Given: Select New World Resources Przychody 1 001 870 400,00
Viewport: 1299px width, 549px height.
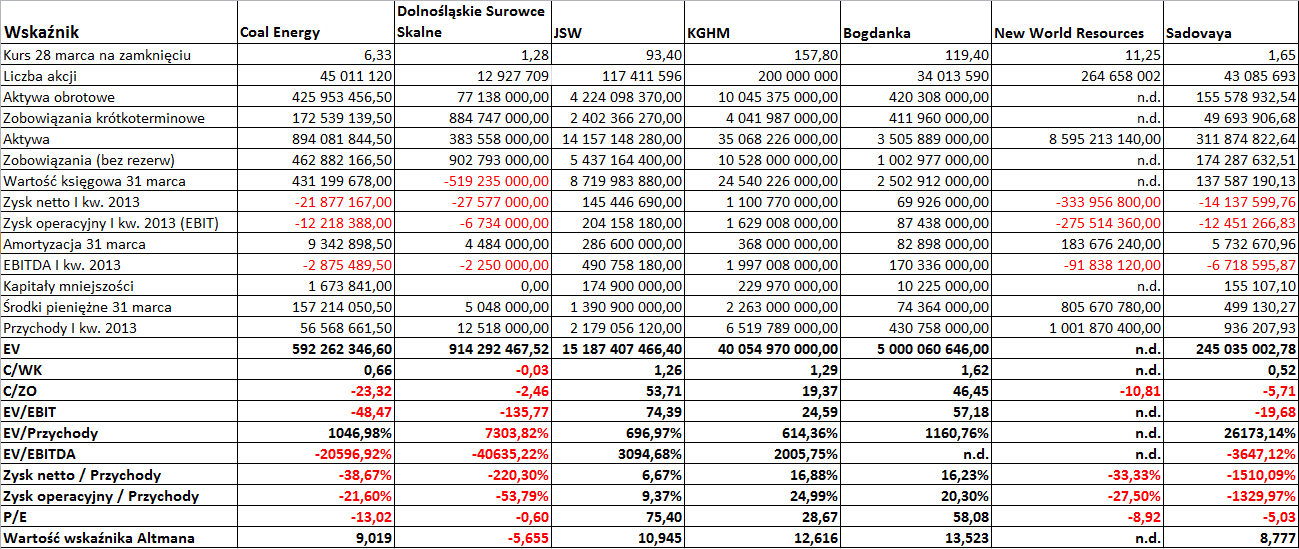Looking at the screenshot, I should (1106, 328).
